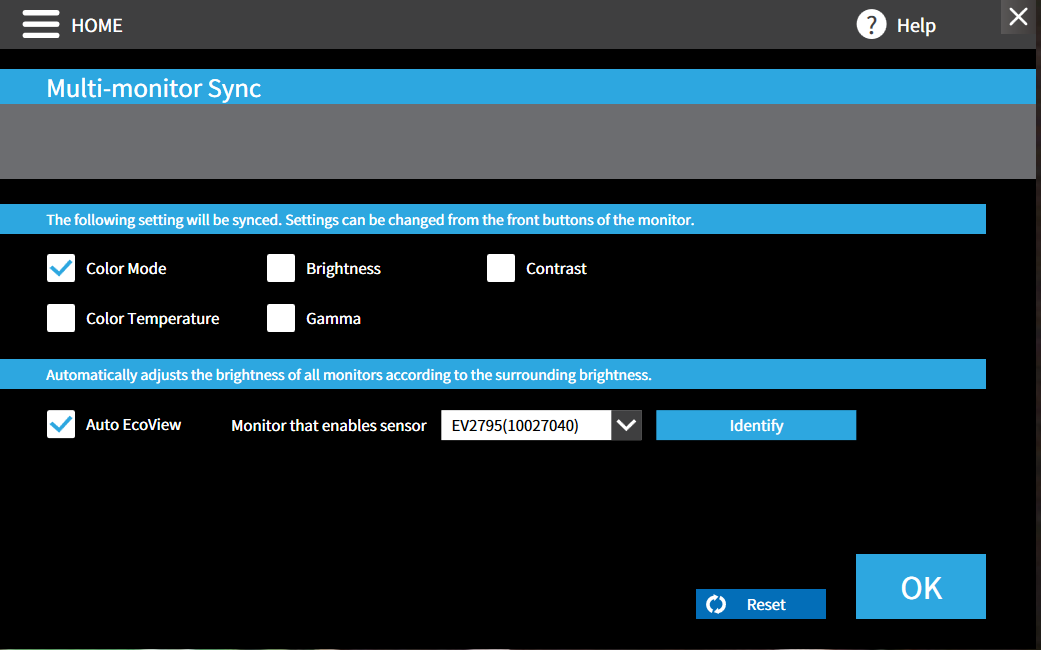Check the Color Temperature checkbox
This screenshot has width=1041, height=650.
point(61,318)
